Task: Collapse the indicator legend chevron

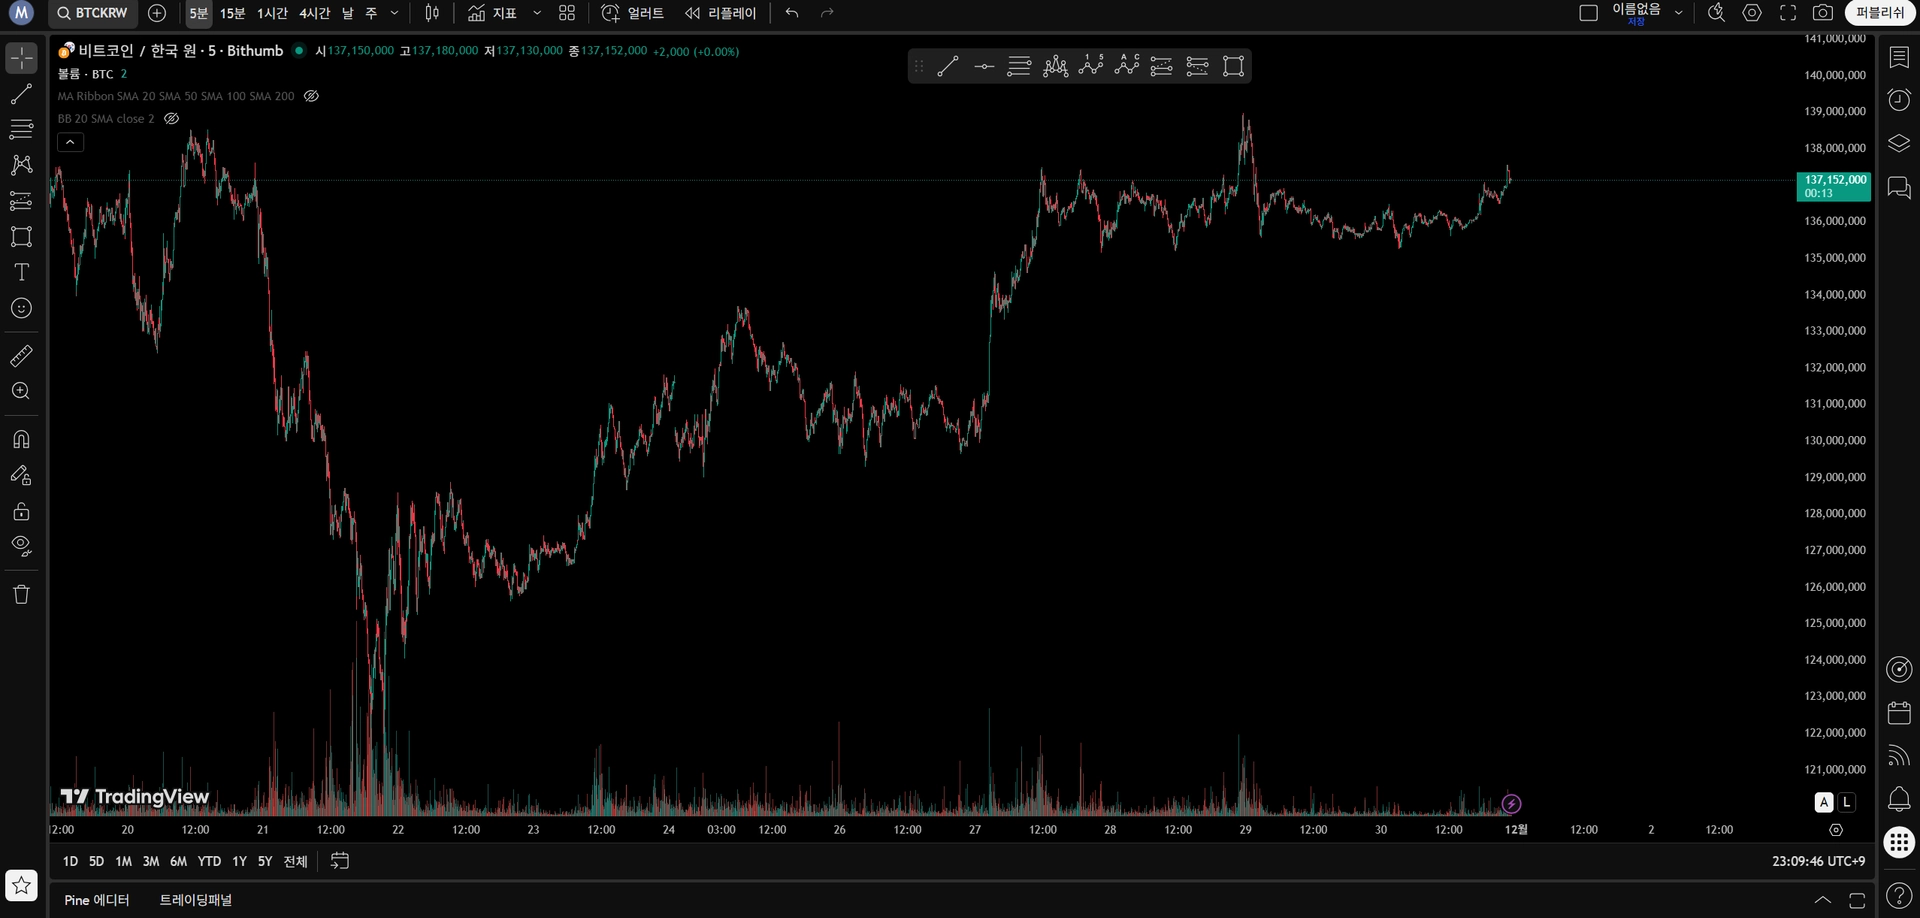Action: pos(70,142)
